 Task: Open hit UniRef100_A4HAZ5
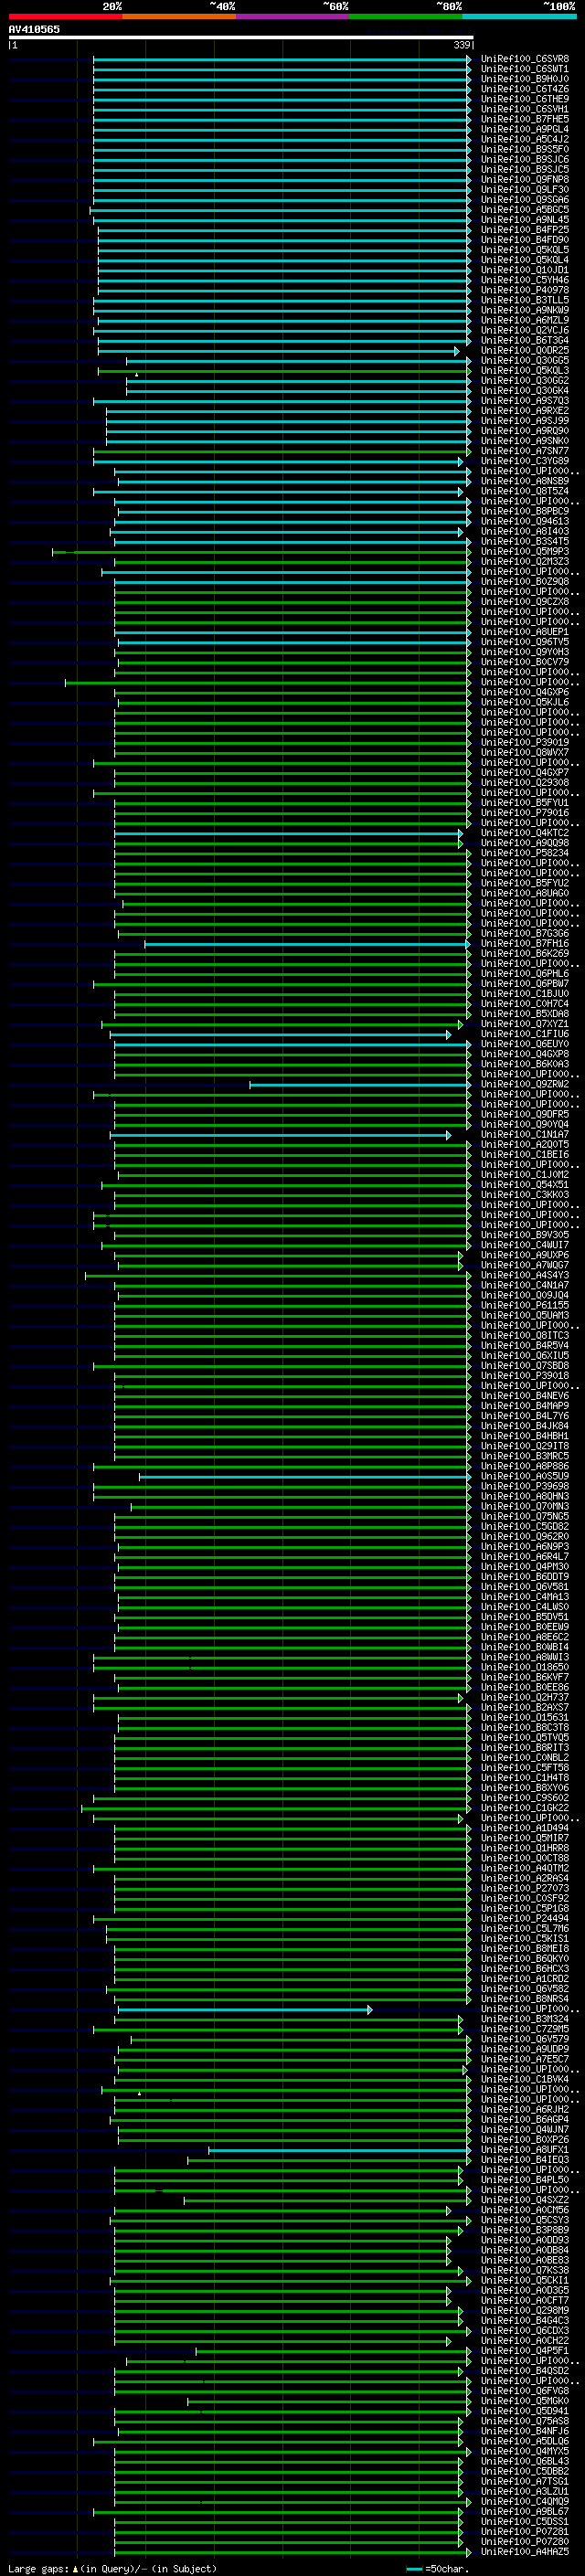(525, 2552)
